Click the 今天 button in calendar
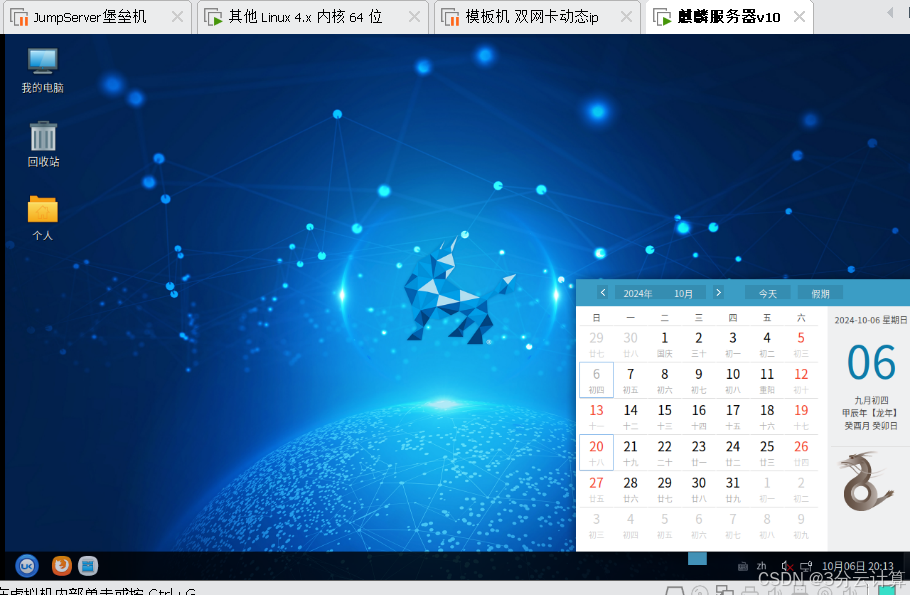 click(x=768, y=294)
